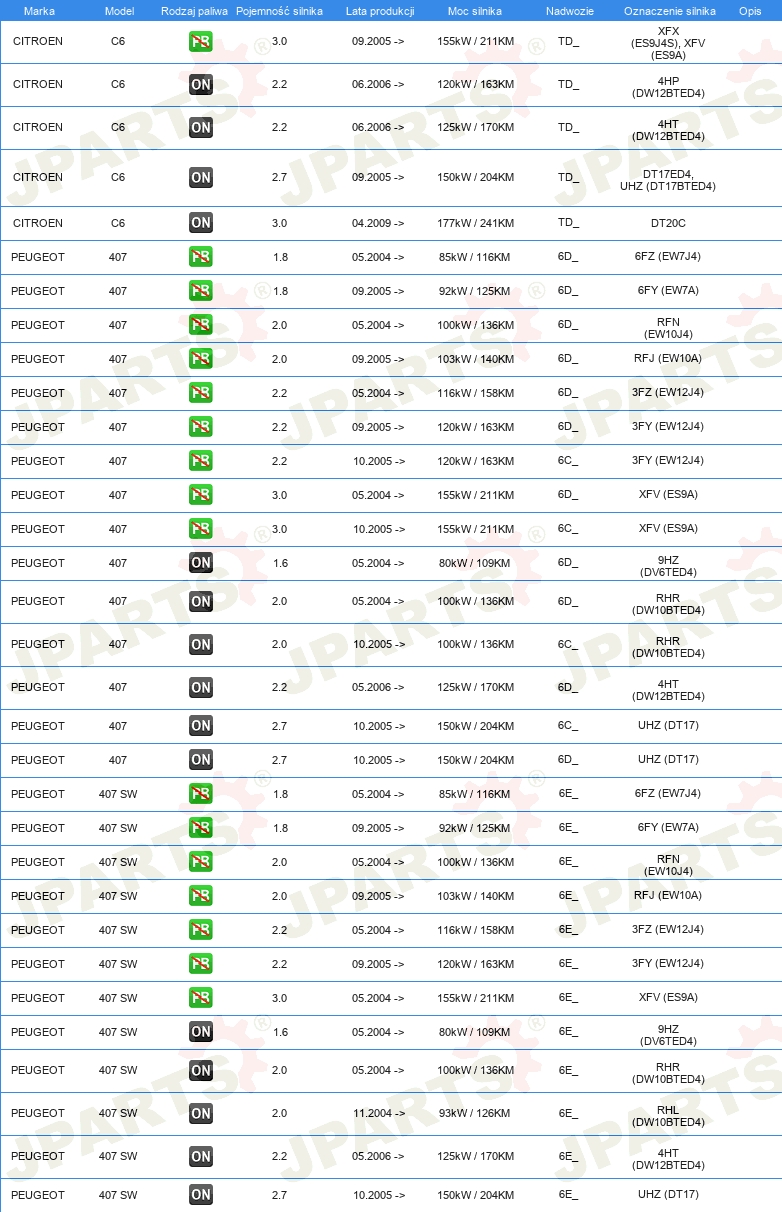The image size is (782, 1212).
Task: Click the ON icon in the Peugeot 407 RHR 6C_ row
Action: tap(200, 644)
